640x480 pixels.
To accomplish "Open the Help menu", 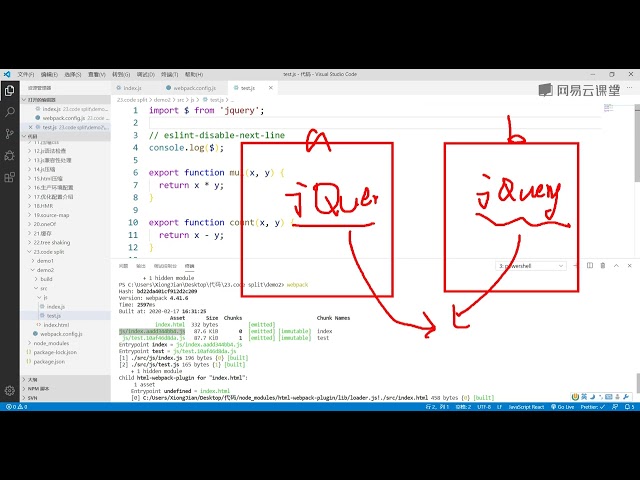I will pos(193,74).
